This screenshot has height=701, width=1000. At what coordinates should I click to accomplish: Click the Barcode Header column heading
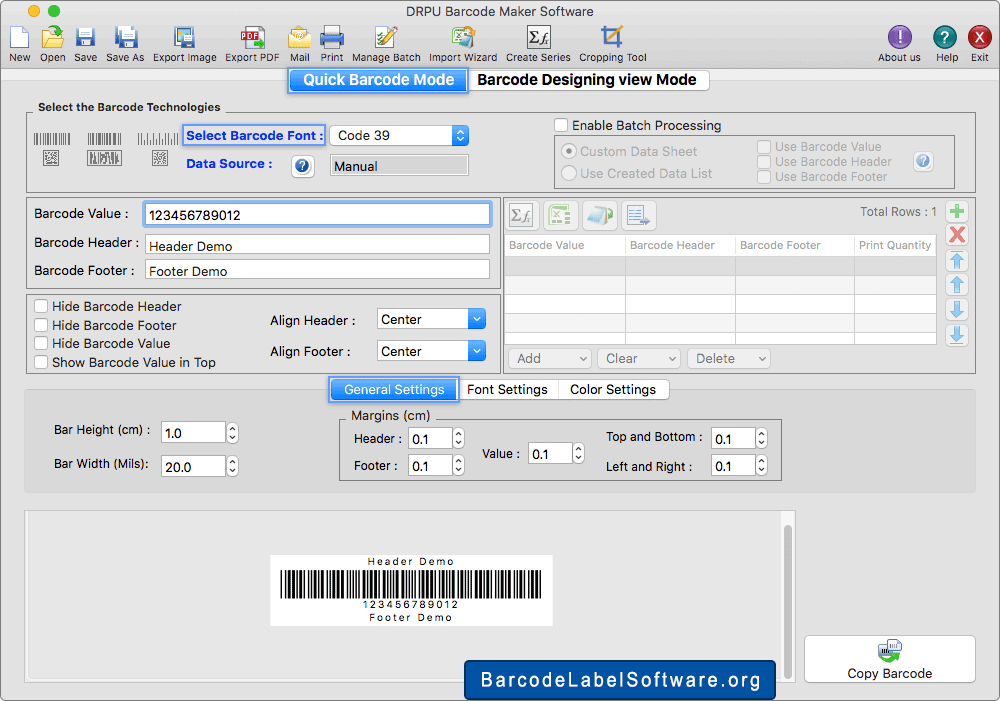(x=672, y=246)
